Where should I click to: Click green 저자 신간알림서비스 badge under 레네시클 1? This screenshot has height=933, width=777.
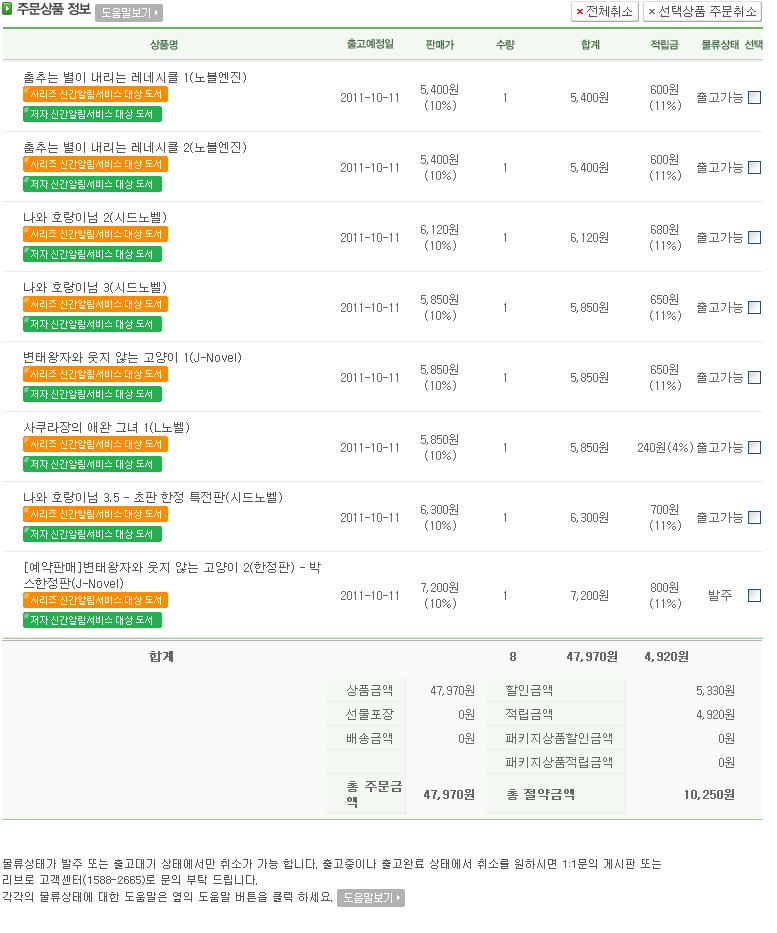coord(92,114)
